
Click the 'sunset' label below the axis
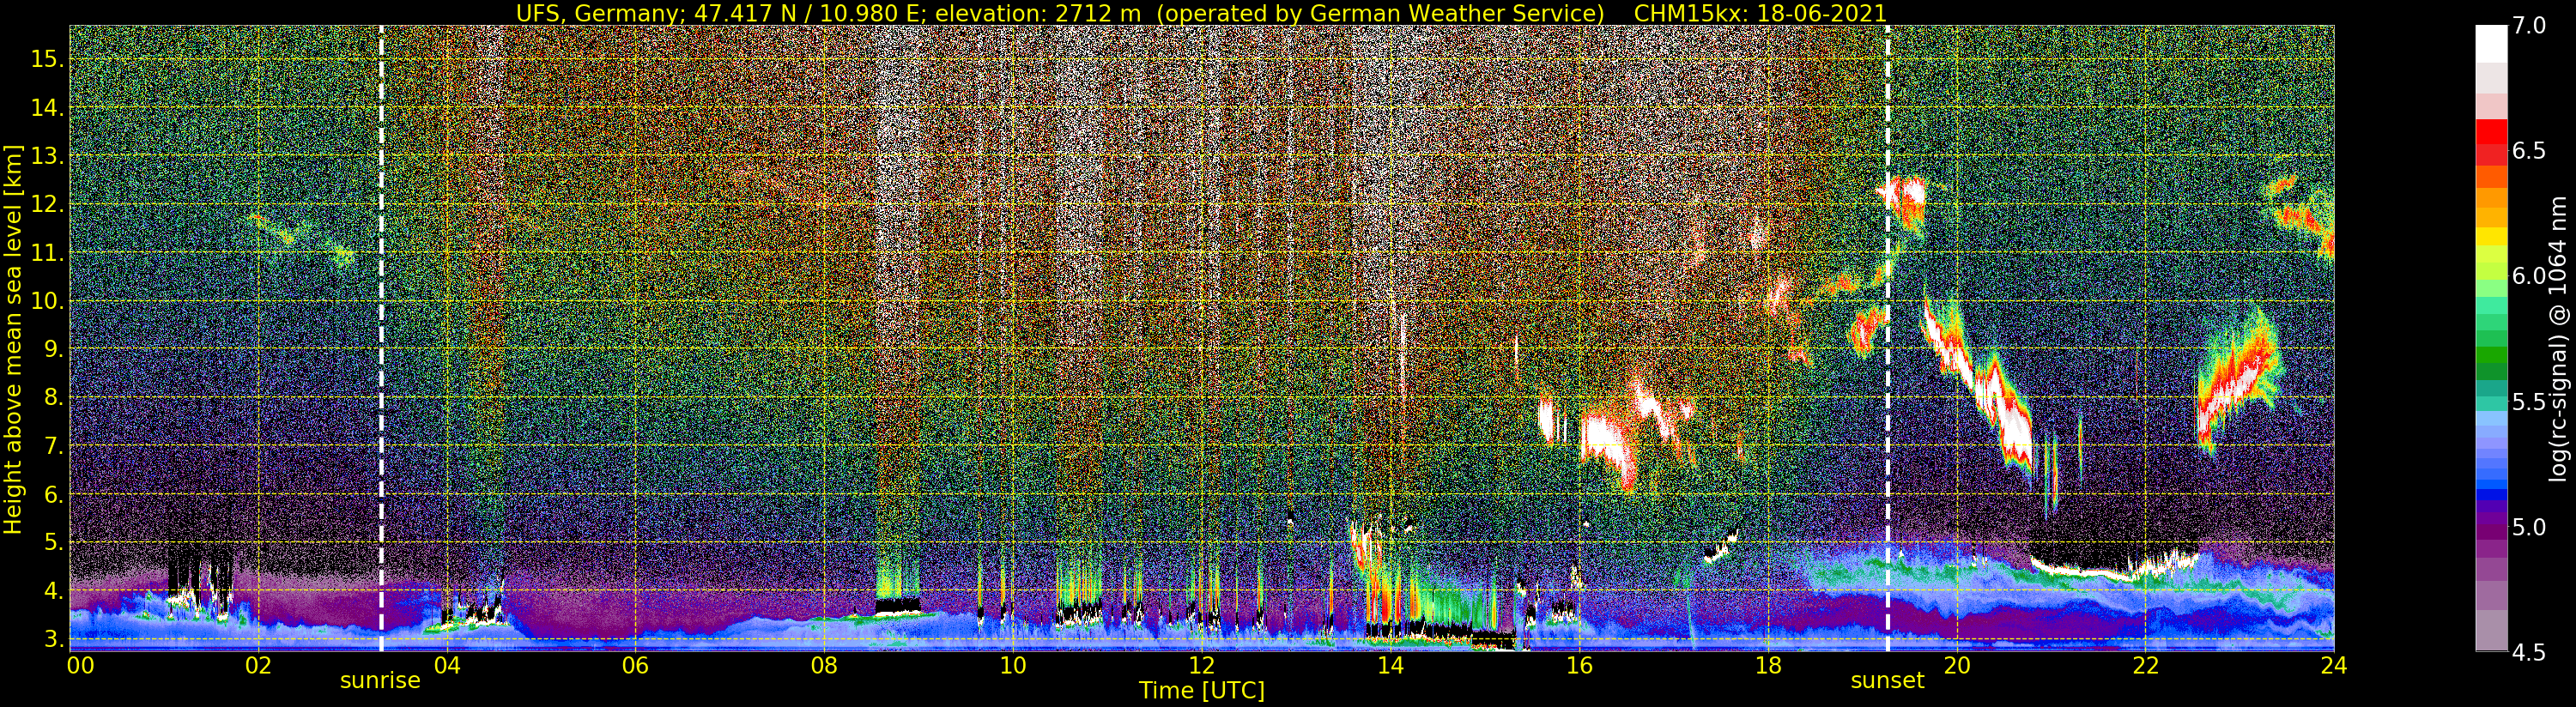(x=1887, y=681)
